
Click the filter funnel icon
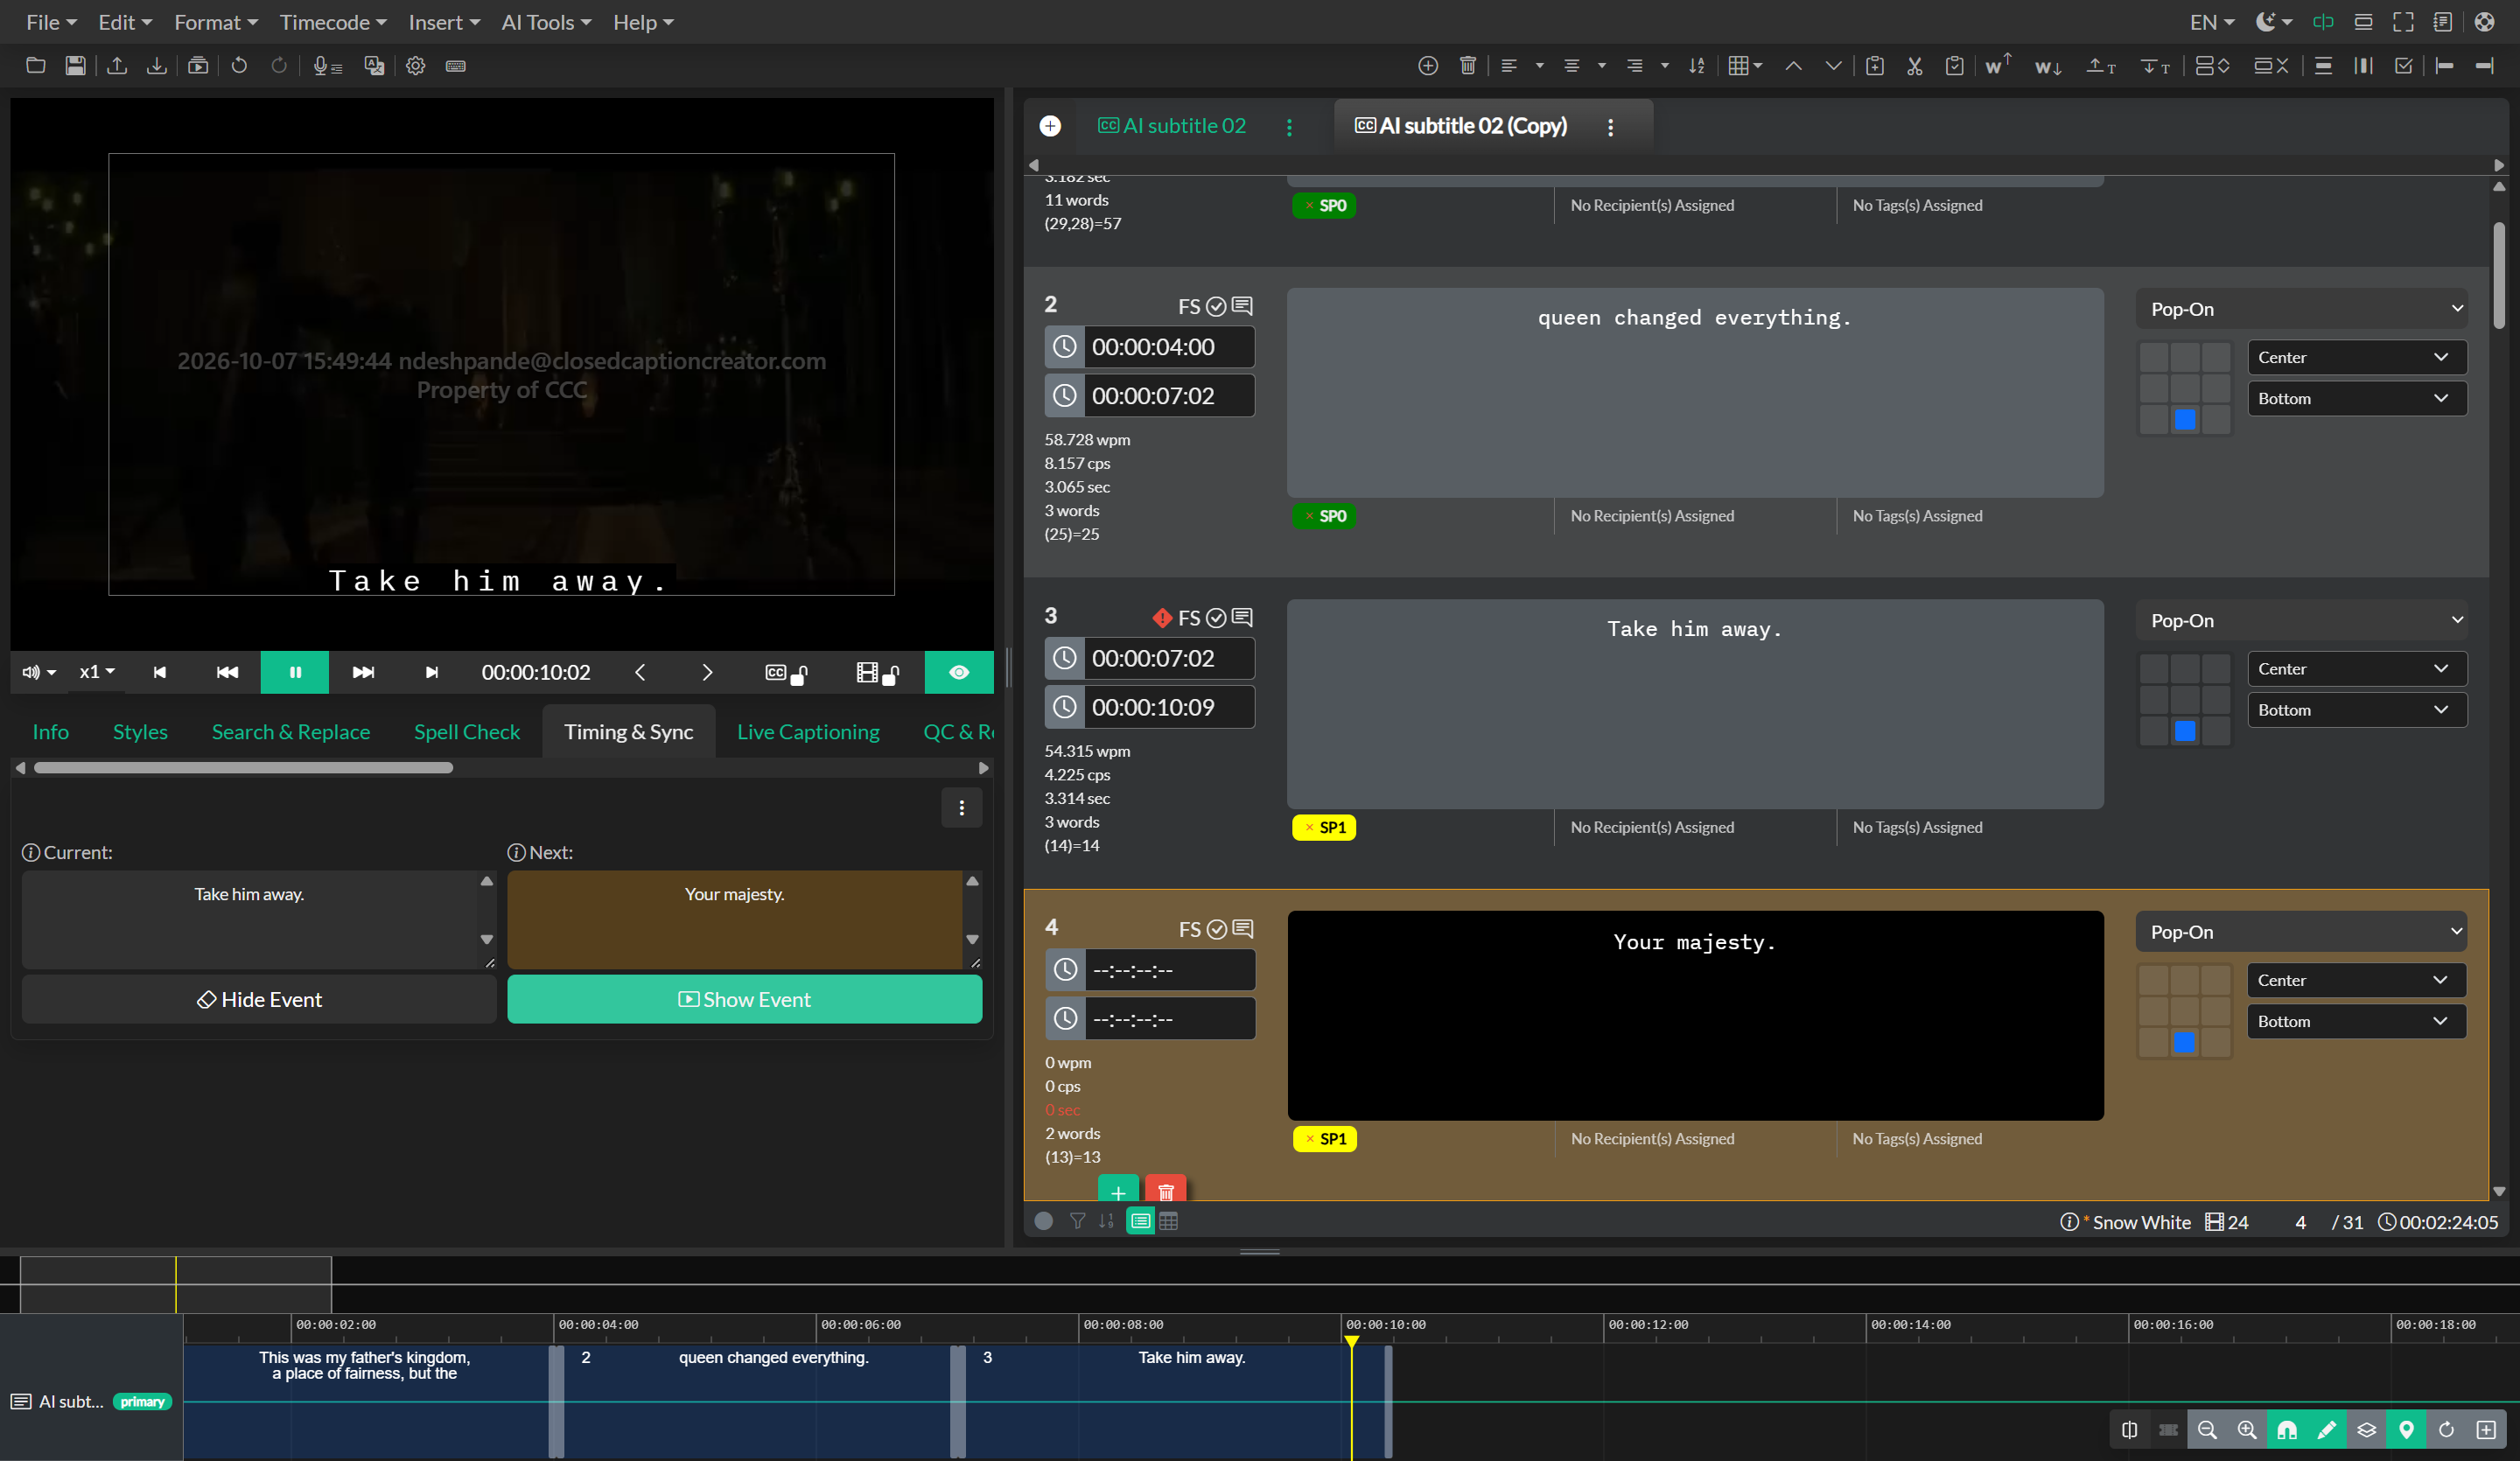coord(1078,1221)
